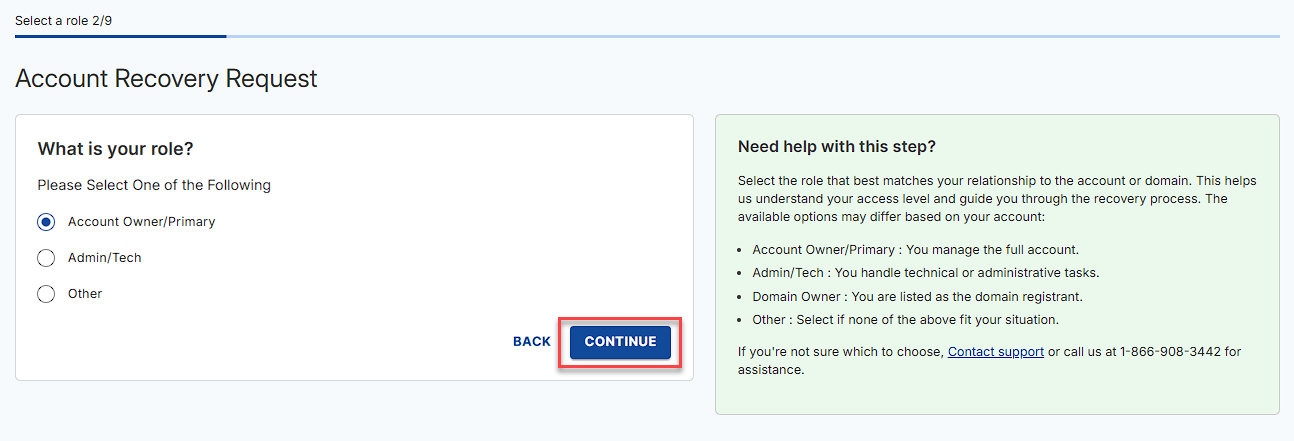Click the 'Account Recovery Request' page heading

coord(166,78)
